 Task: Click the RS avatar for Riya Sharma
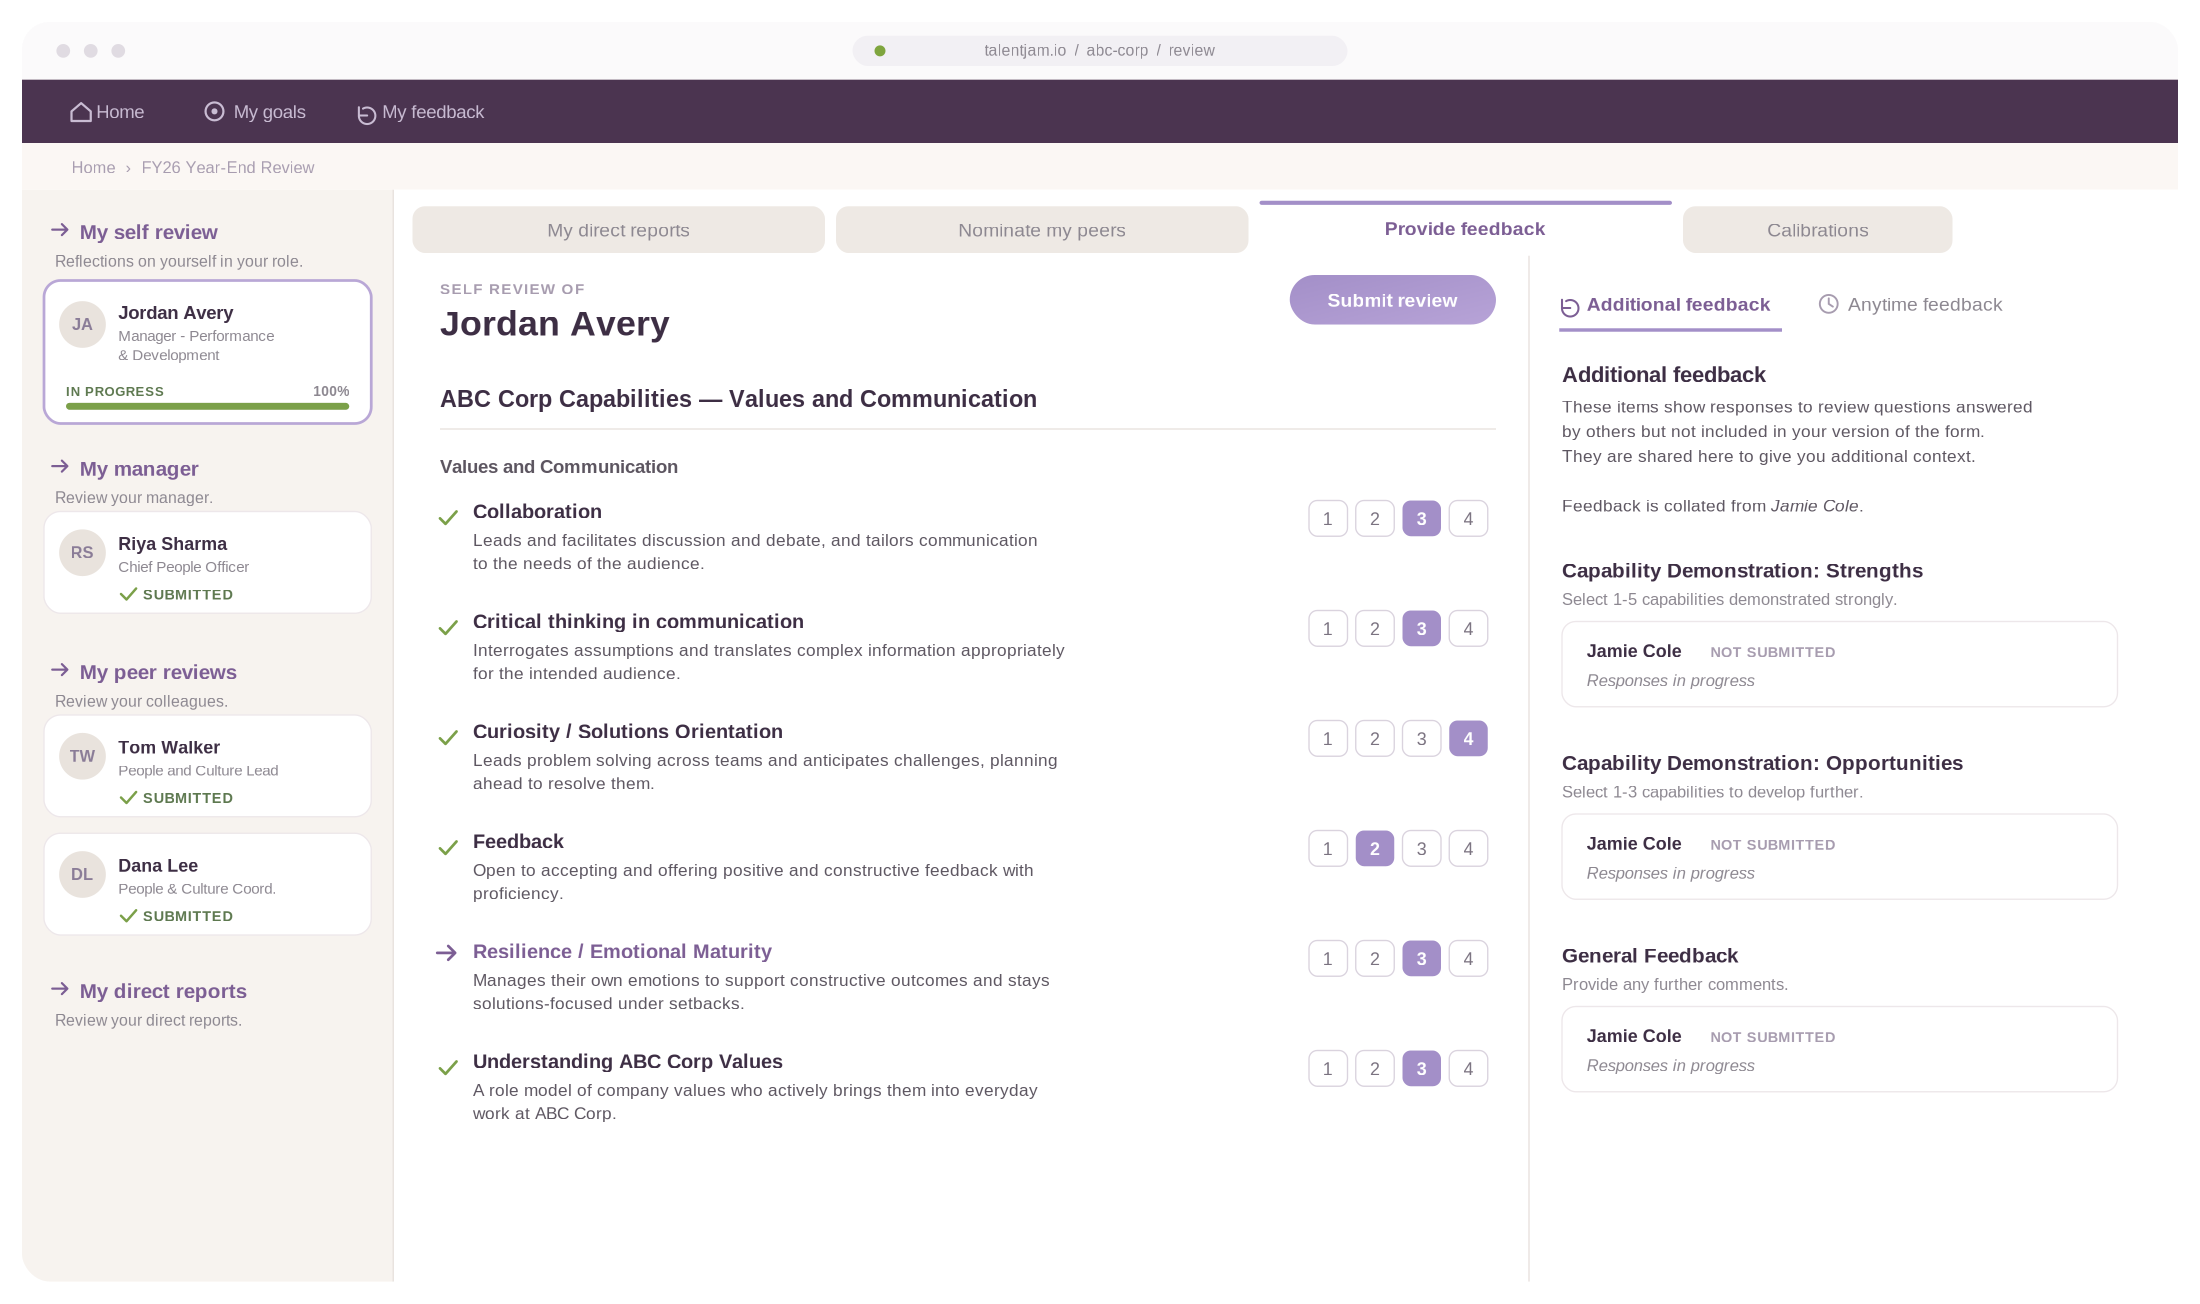(82, 552)
